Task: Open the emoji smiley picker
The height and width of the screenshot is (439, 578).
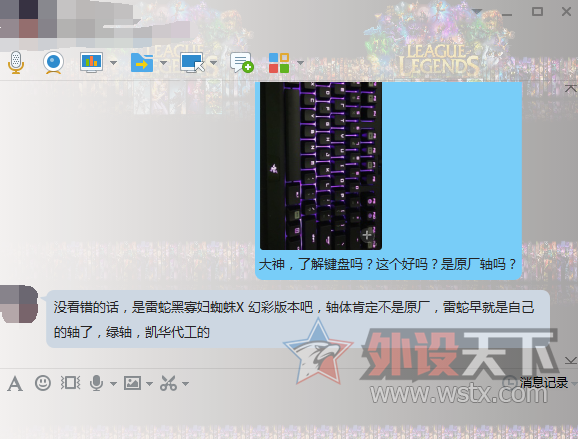Action: 43,383
